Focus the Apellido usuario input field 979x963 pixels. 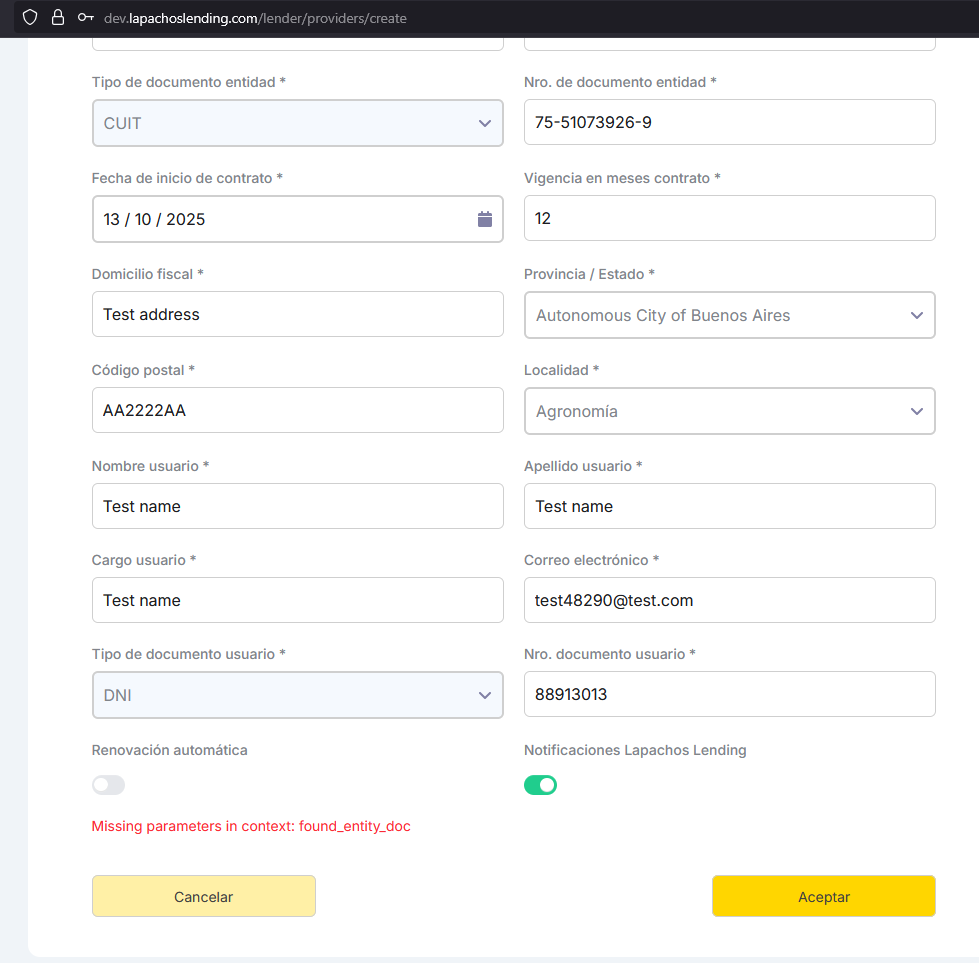pos(729,506)
